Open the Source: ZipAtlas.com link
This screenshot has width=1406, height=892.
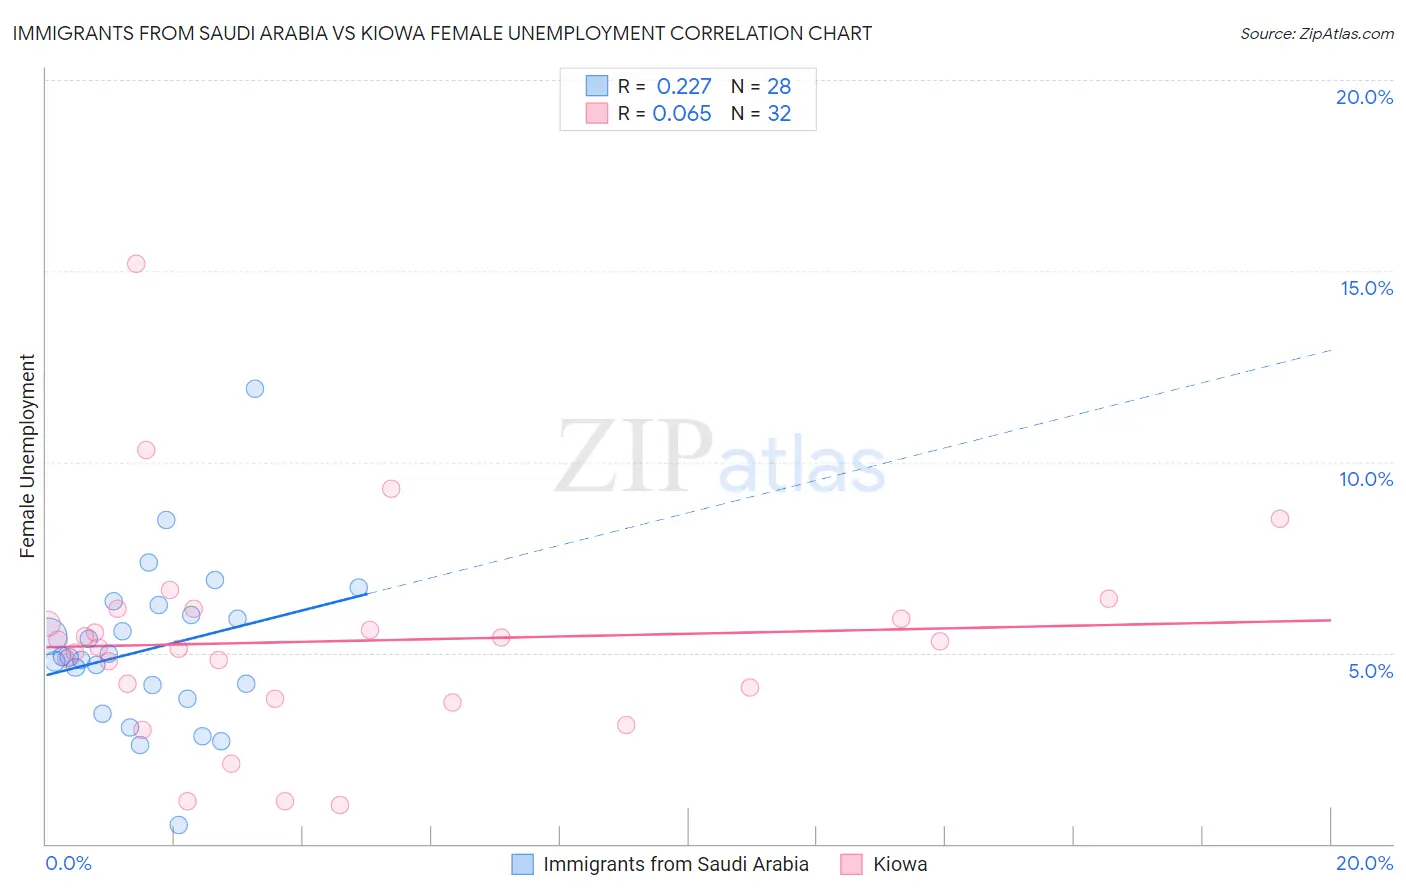tap(1317, 33)
